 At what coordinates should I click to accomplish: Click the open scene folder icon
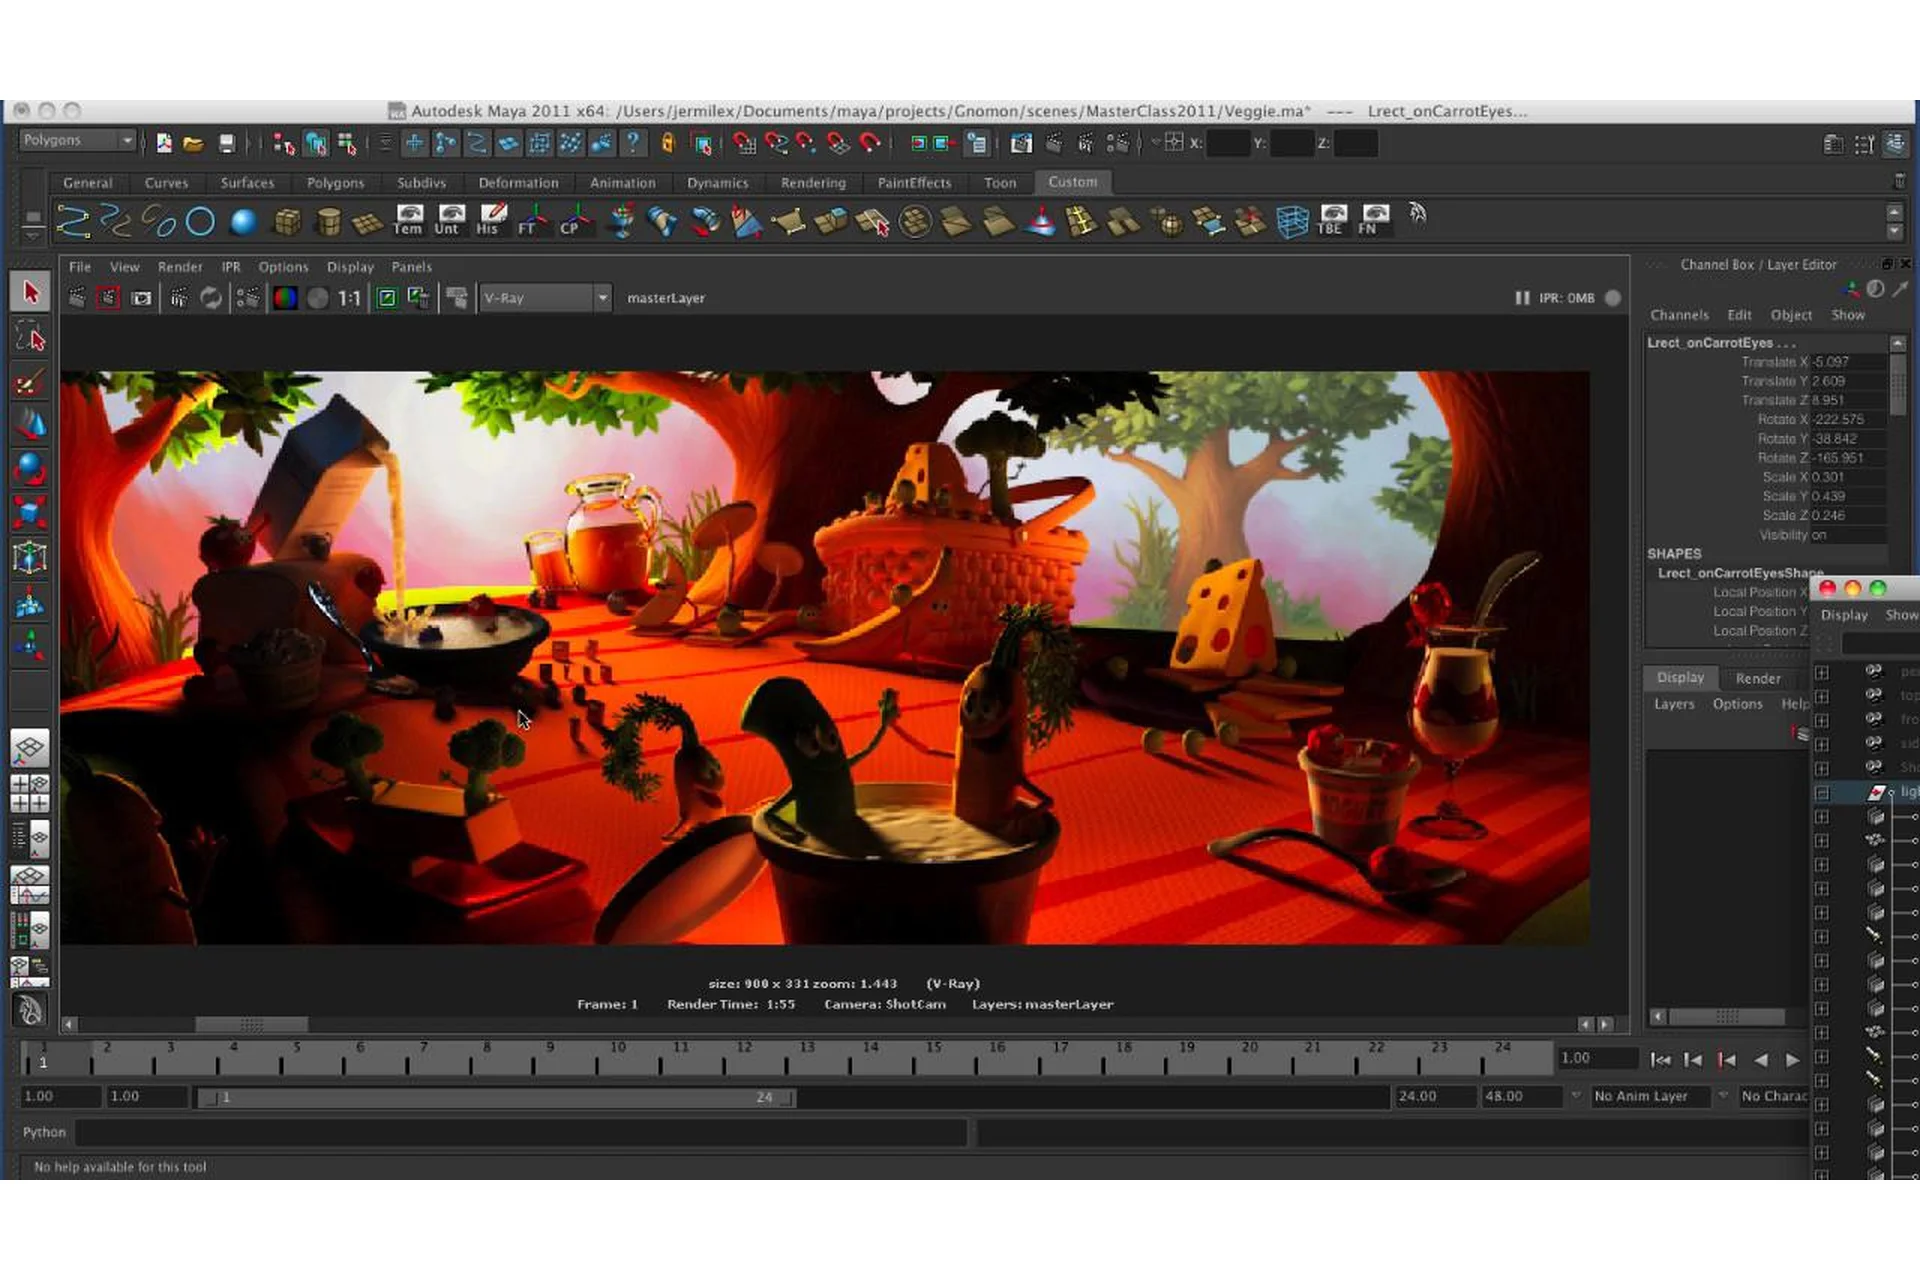point(194,144)
